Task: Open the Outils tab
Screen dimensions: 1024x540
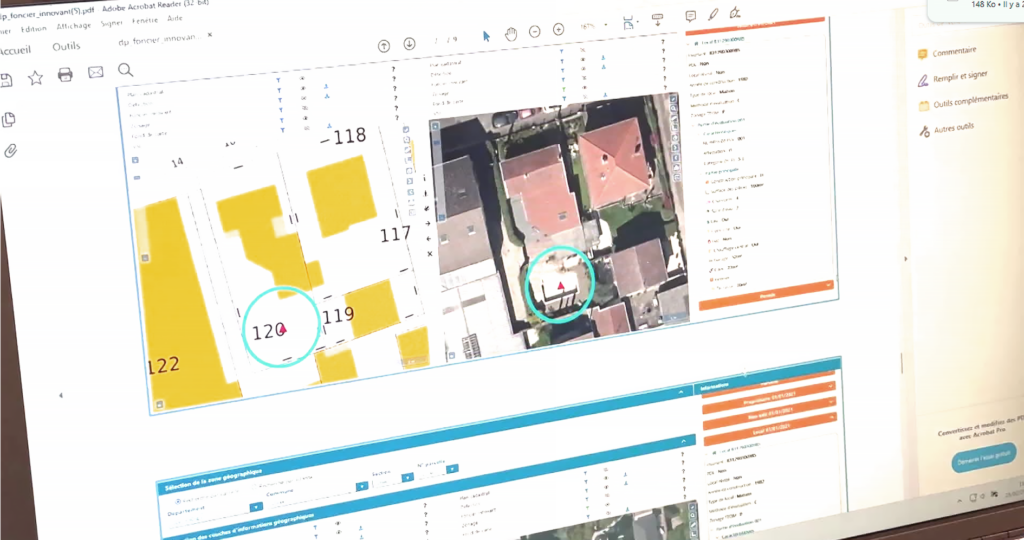Action: tap(66, 46)
